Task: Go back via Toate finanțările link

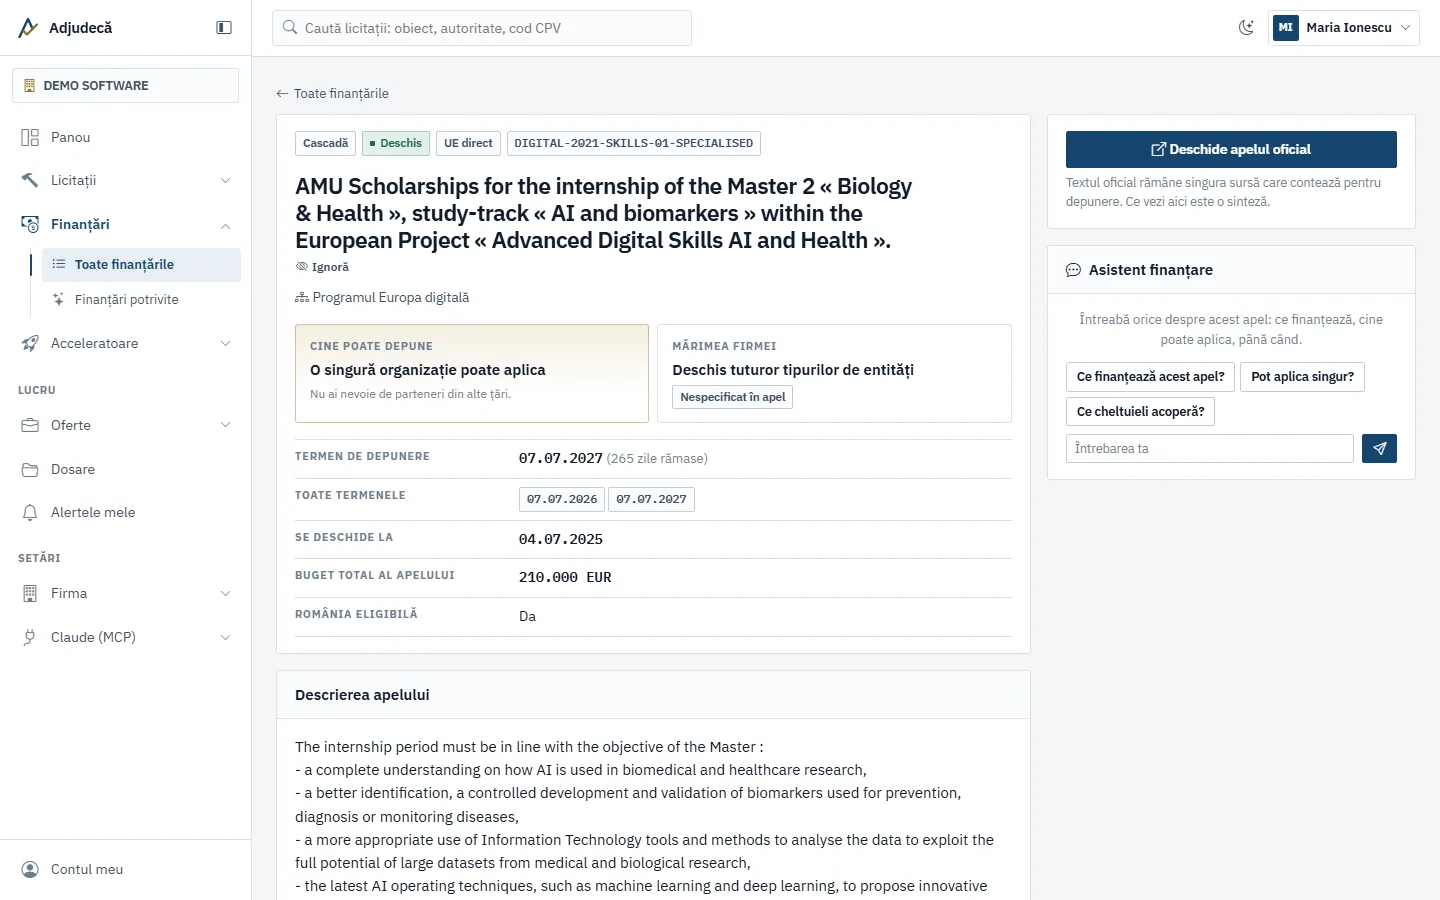Action: click(x=332, y=93)
